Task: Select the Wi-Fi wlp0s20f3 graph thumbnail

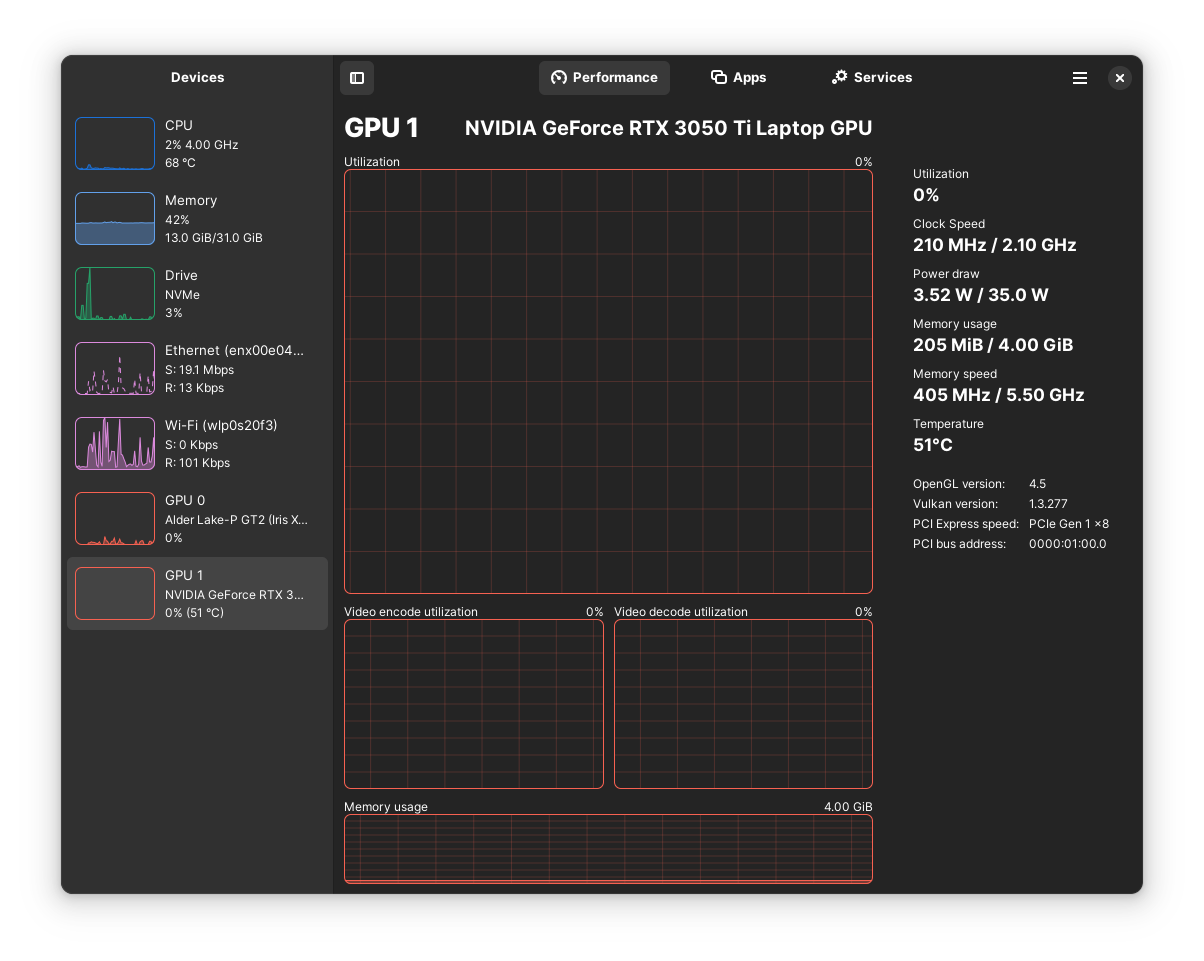Action: (115, 444)
